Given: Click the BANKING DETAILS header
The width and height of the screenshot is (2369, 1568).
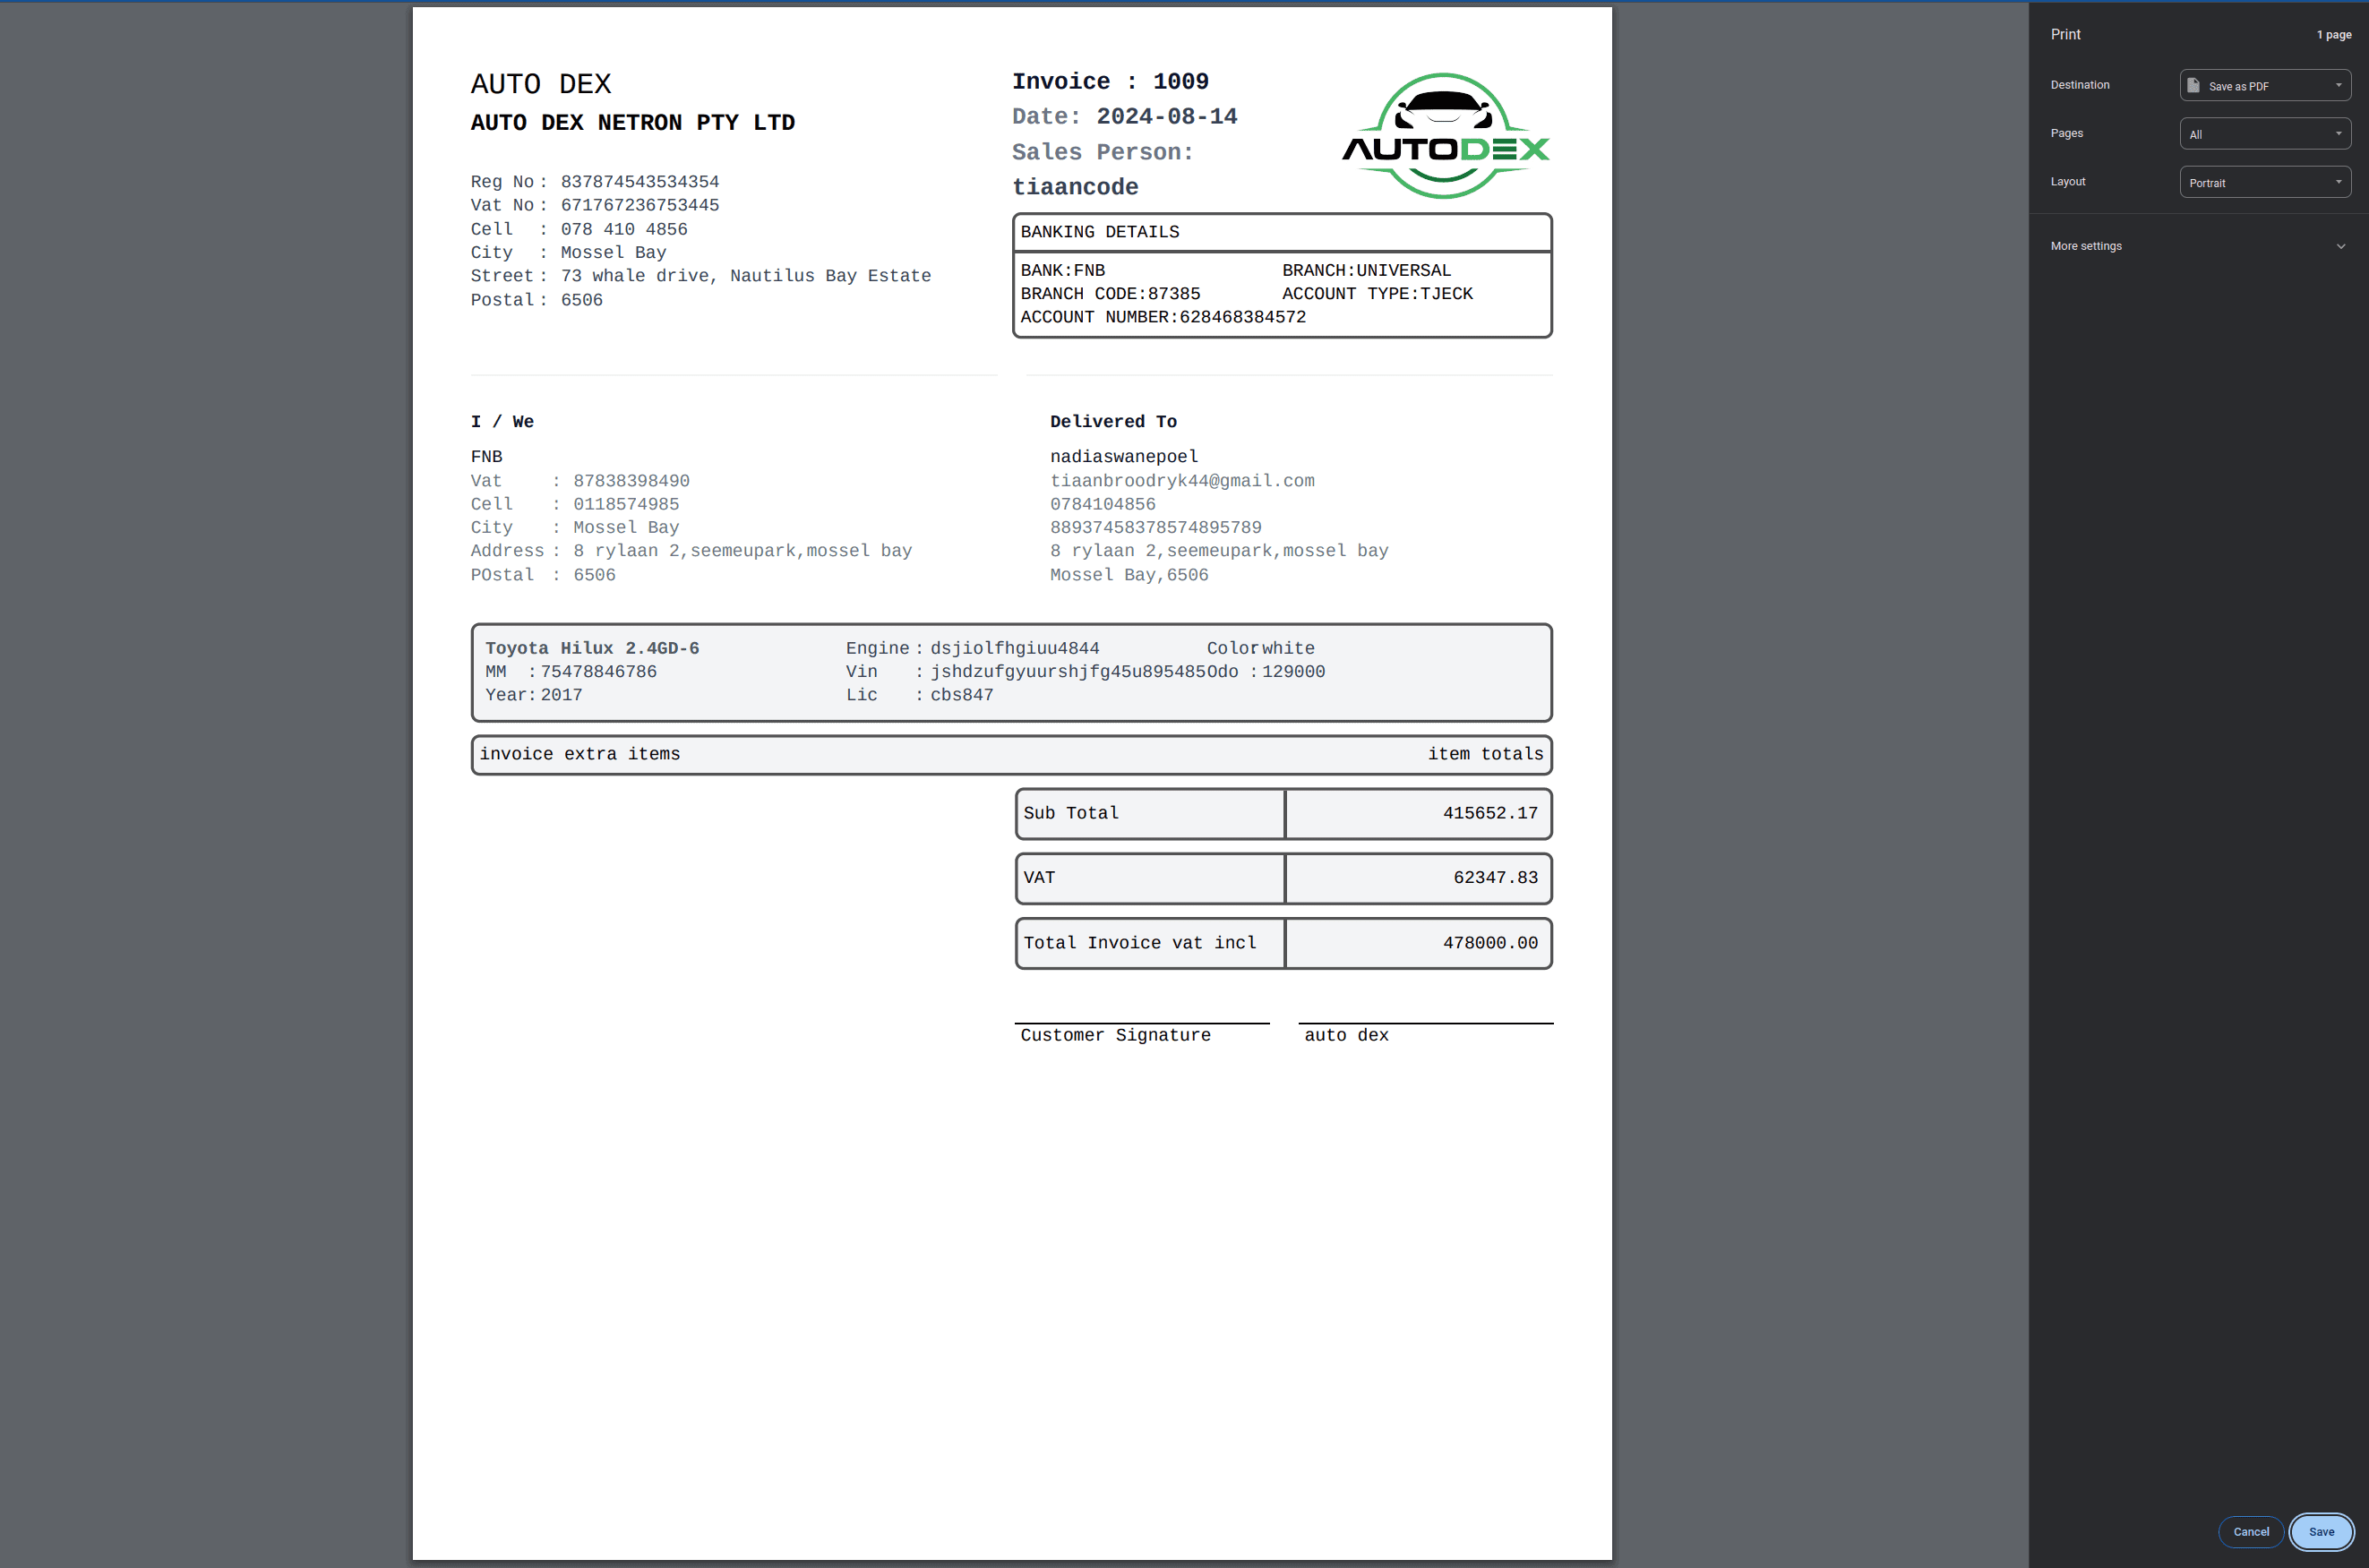Looking at the screenshot, I should click(1100, 232).
